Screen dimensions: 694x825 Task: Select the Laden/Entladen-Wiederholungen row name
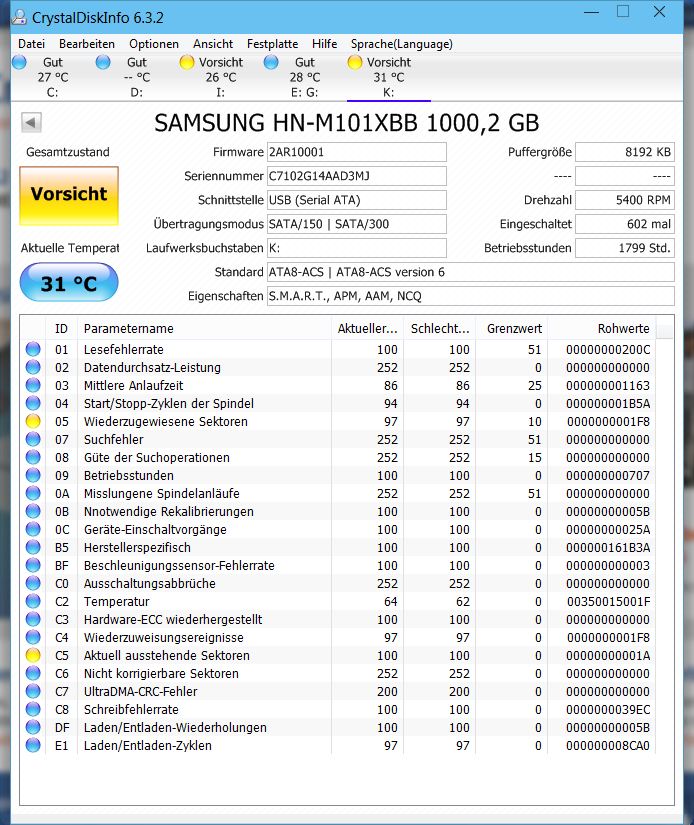[x=175, y=728]
